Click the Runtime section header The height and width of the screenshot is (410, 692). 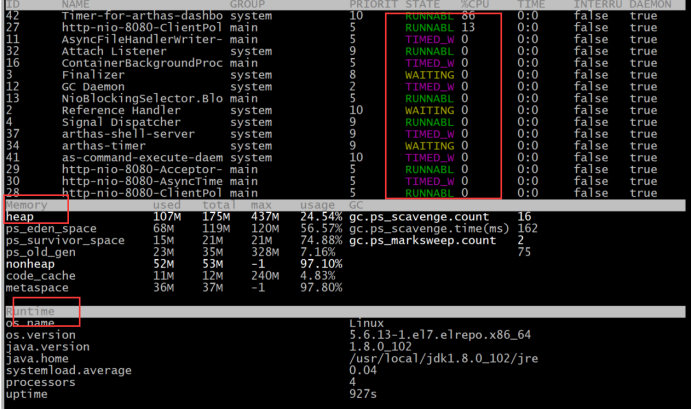[31, 312]
